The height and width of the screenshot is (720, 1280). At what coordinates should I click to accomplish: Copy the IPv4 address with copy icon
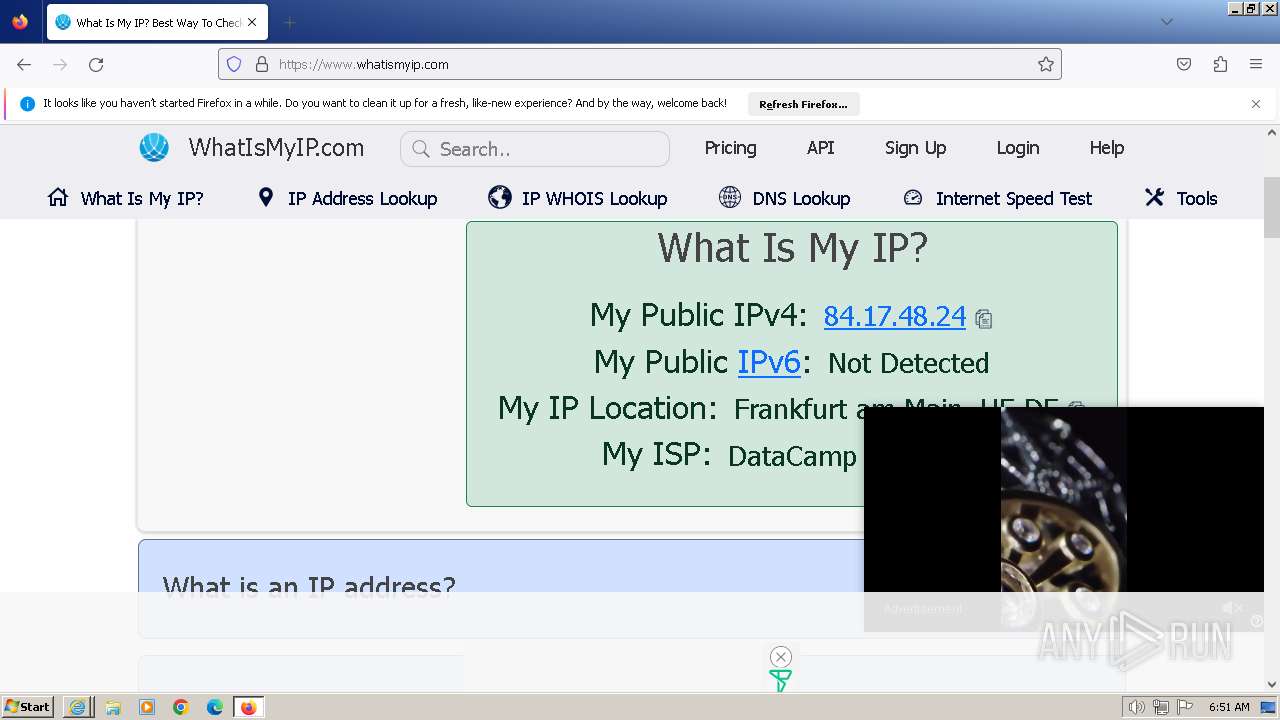pos(984,319)
